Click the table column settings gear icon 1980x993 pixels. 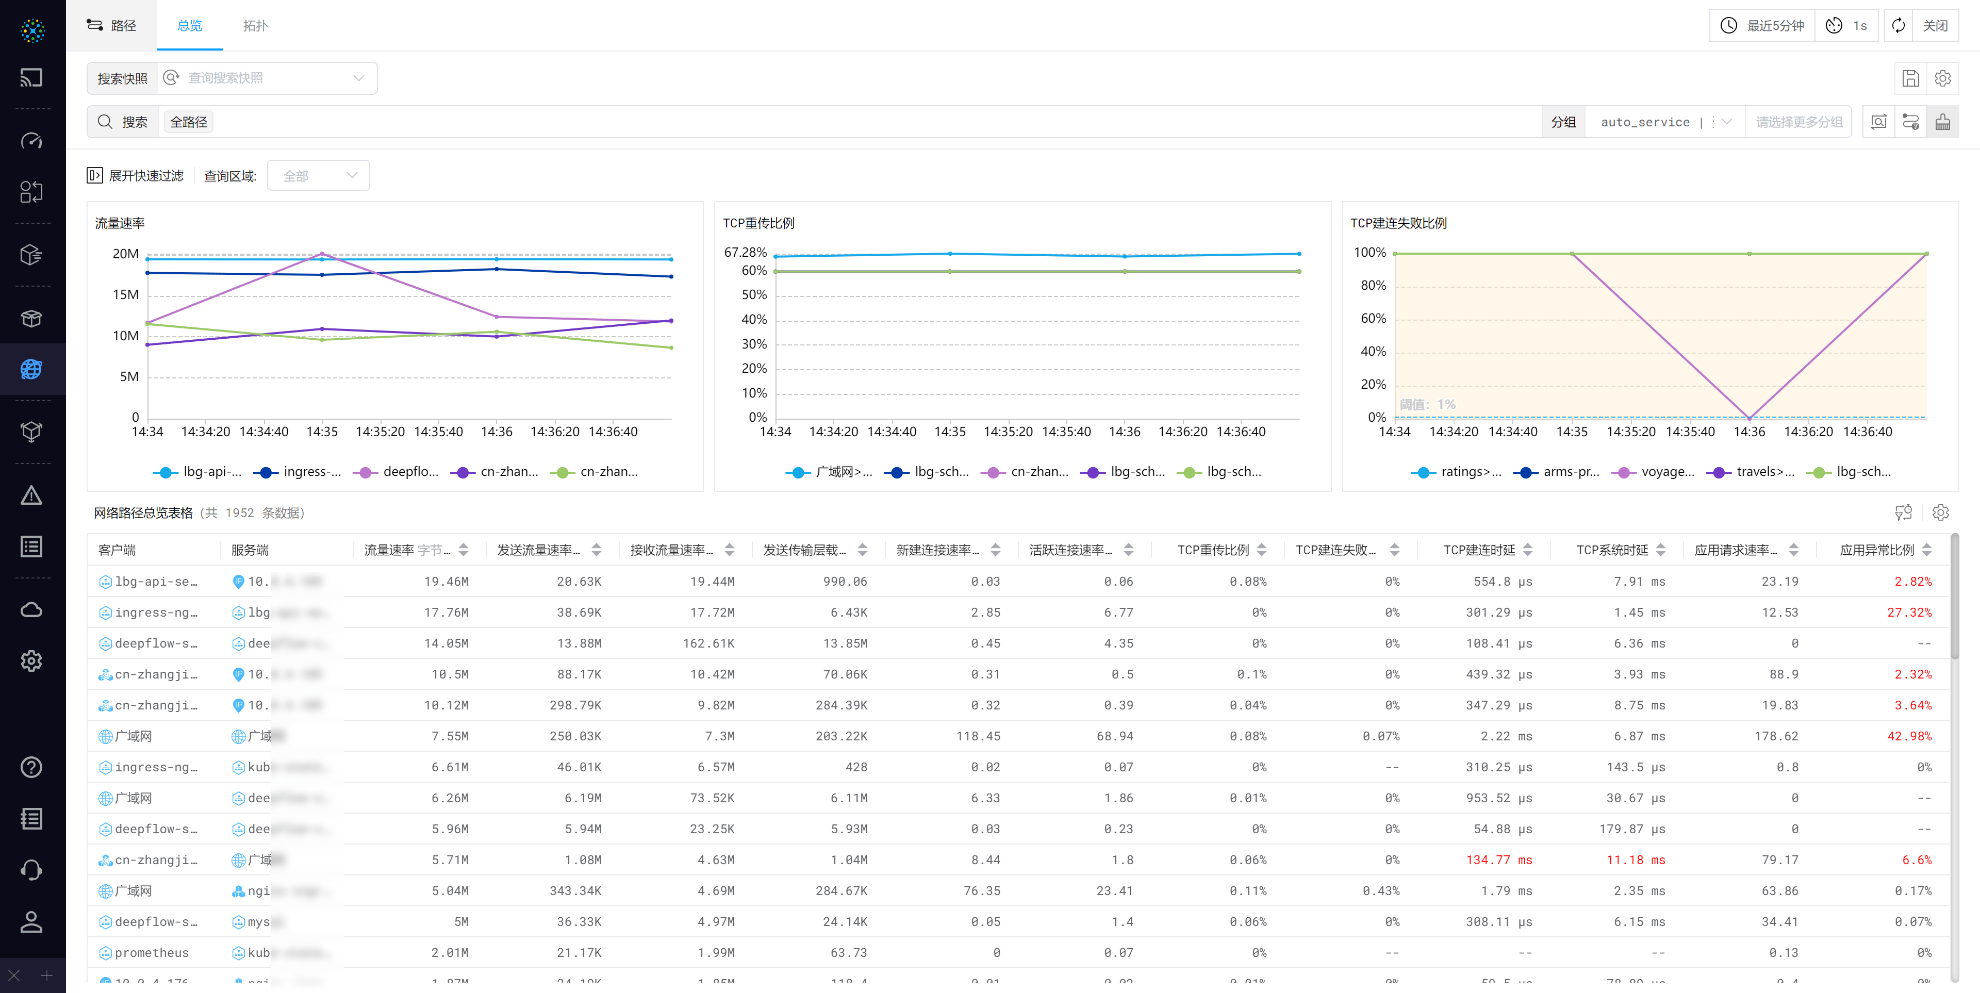click(1941, 513)
